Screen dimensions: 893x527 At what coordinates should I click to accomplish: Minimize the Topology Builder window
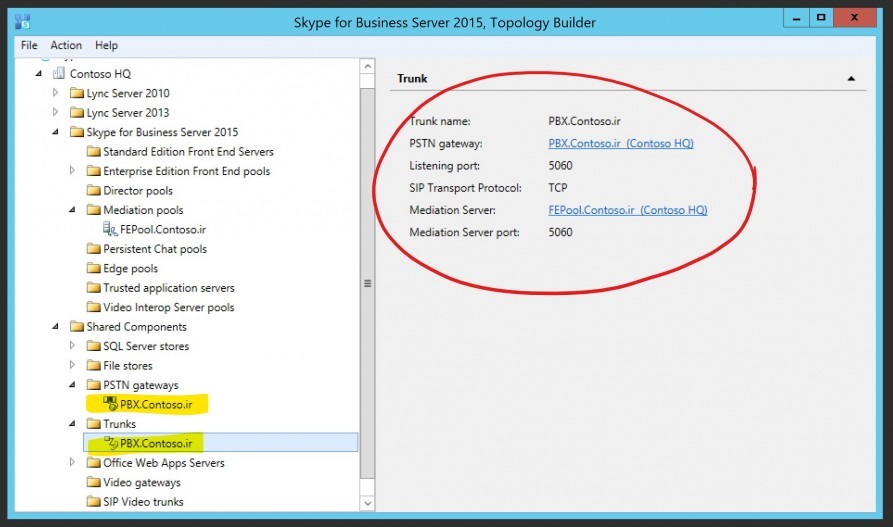(x=796, y=18)
